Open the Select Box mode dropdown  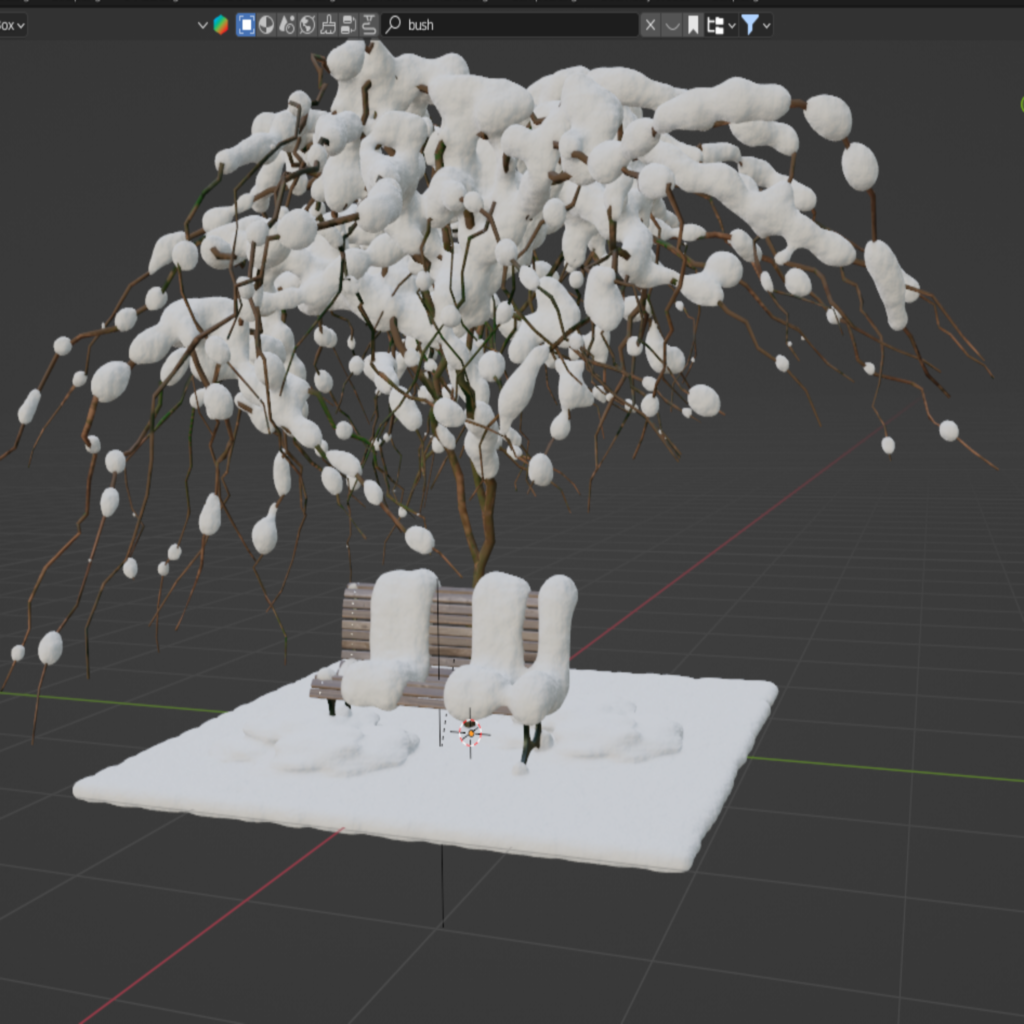12,25
